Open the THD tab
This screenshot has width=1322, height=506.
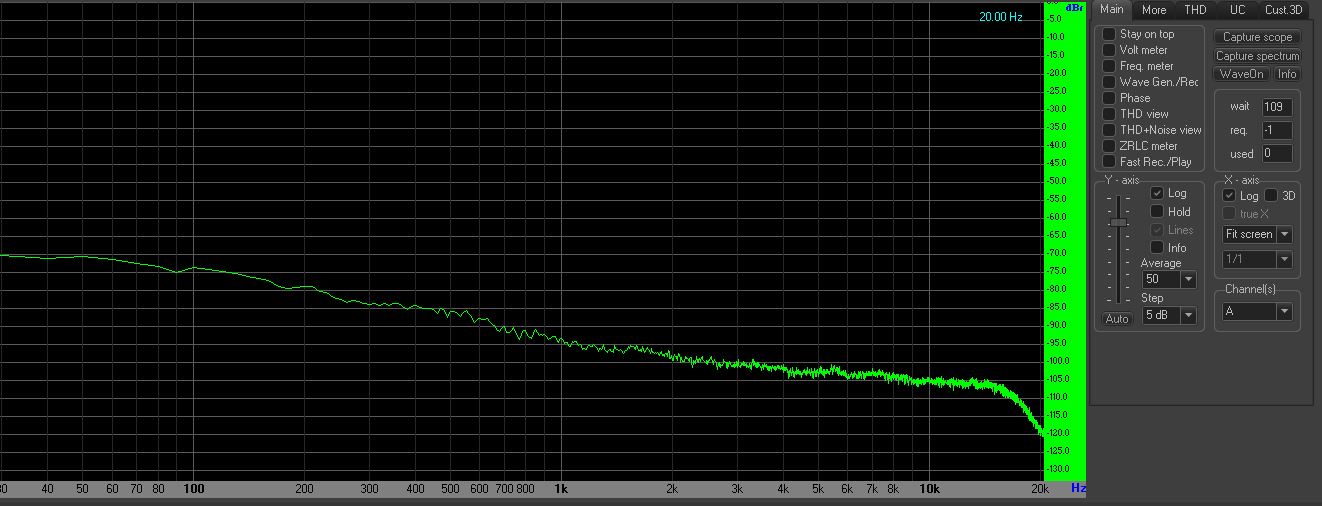1195,10
